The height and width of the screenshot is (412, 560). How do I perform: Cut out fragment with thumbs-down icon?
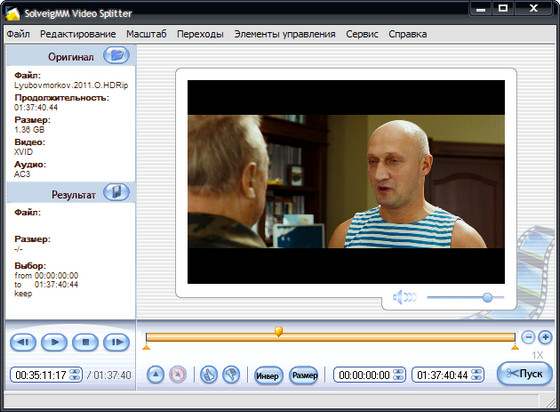231,375
